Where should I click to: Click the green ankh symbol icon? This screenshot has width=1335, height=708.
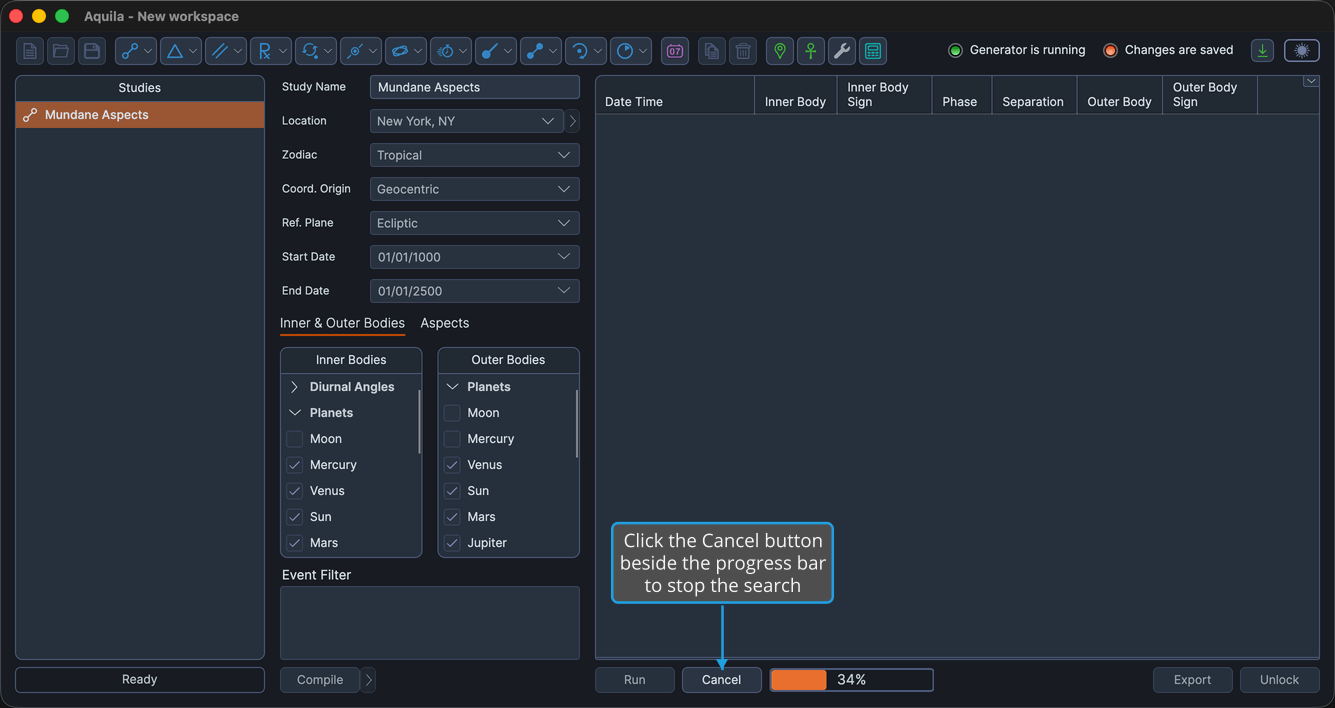811,51
